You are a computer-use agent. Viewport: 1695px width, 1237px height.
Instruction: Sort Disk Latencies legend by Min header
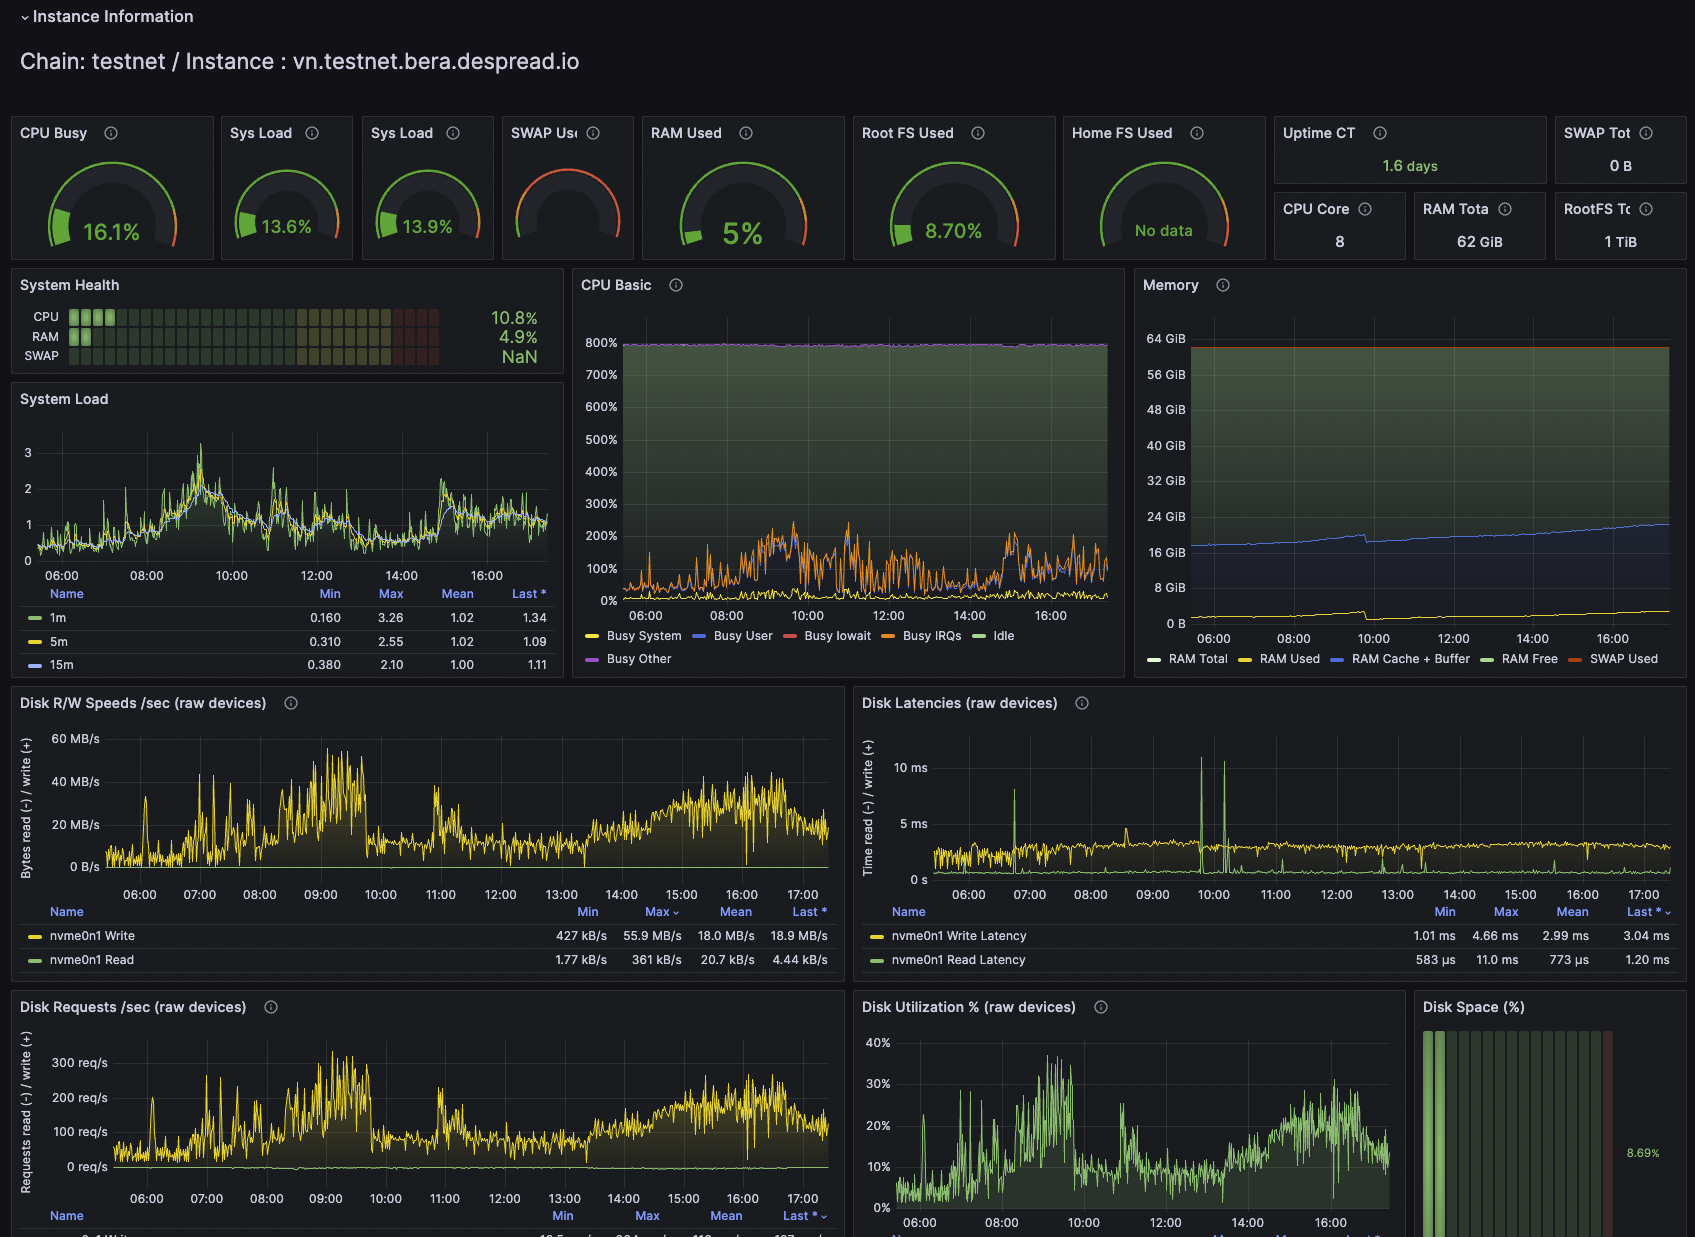(x=1445, y=912)
